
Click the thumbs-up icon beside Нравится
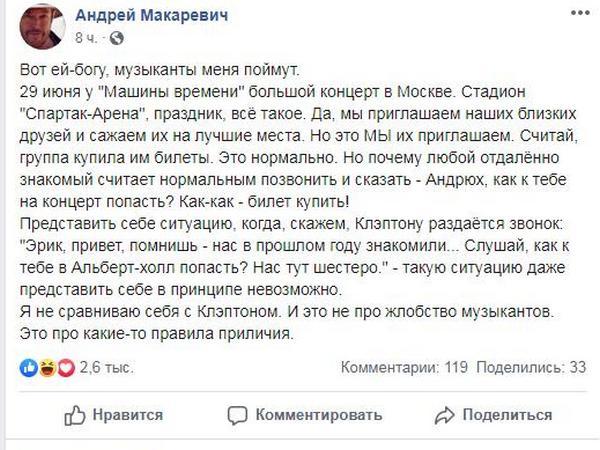click(x=74, y=415)
